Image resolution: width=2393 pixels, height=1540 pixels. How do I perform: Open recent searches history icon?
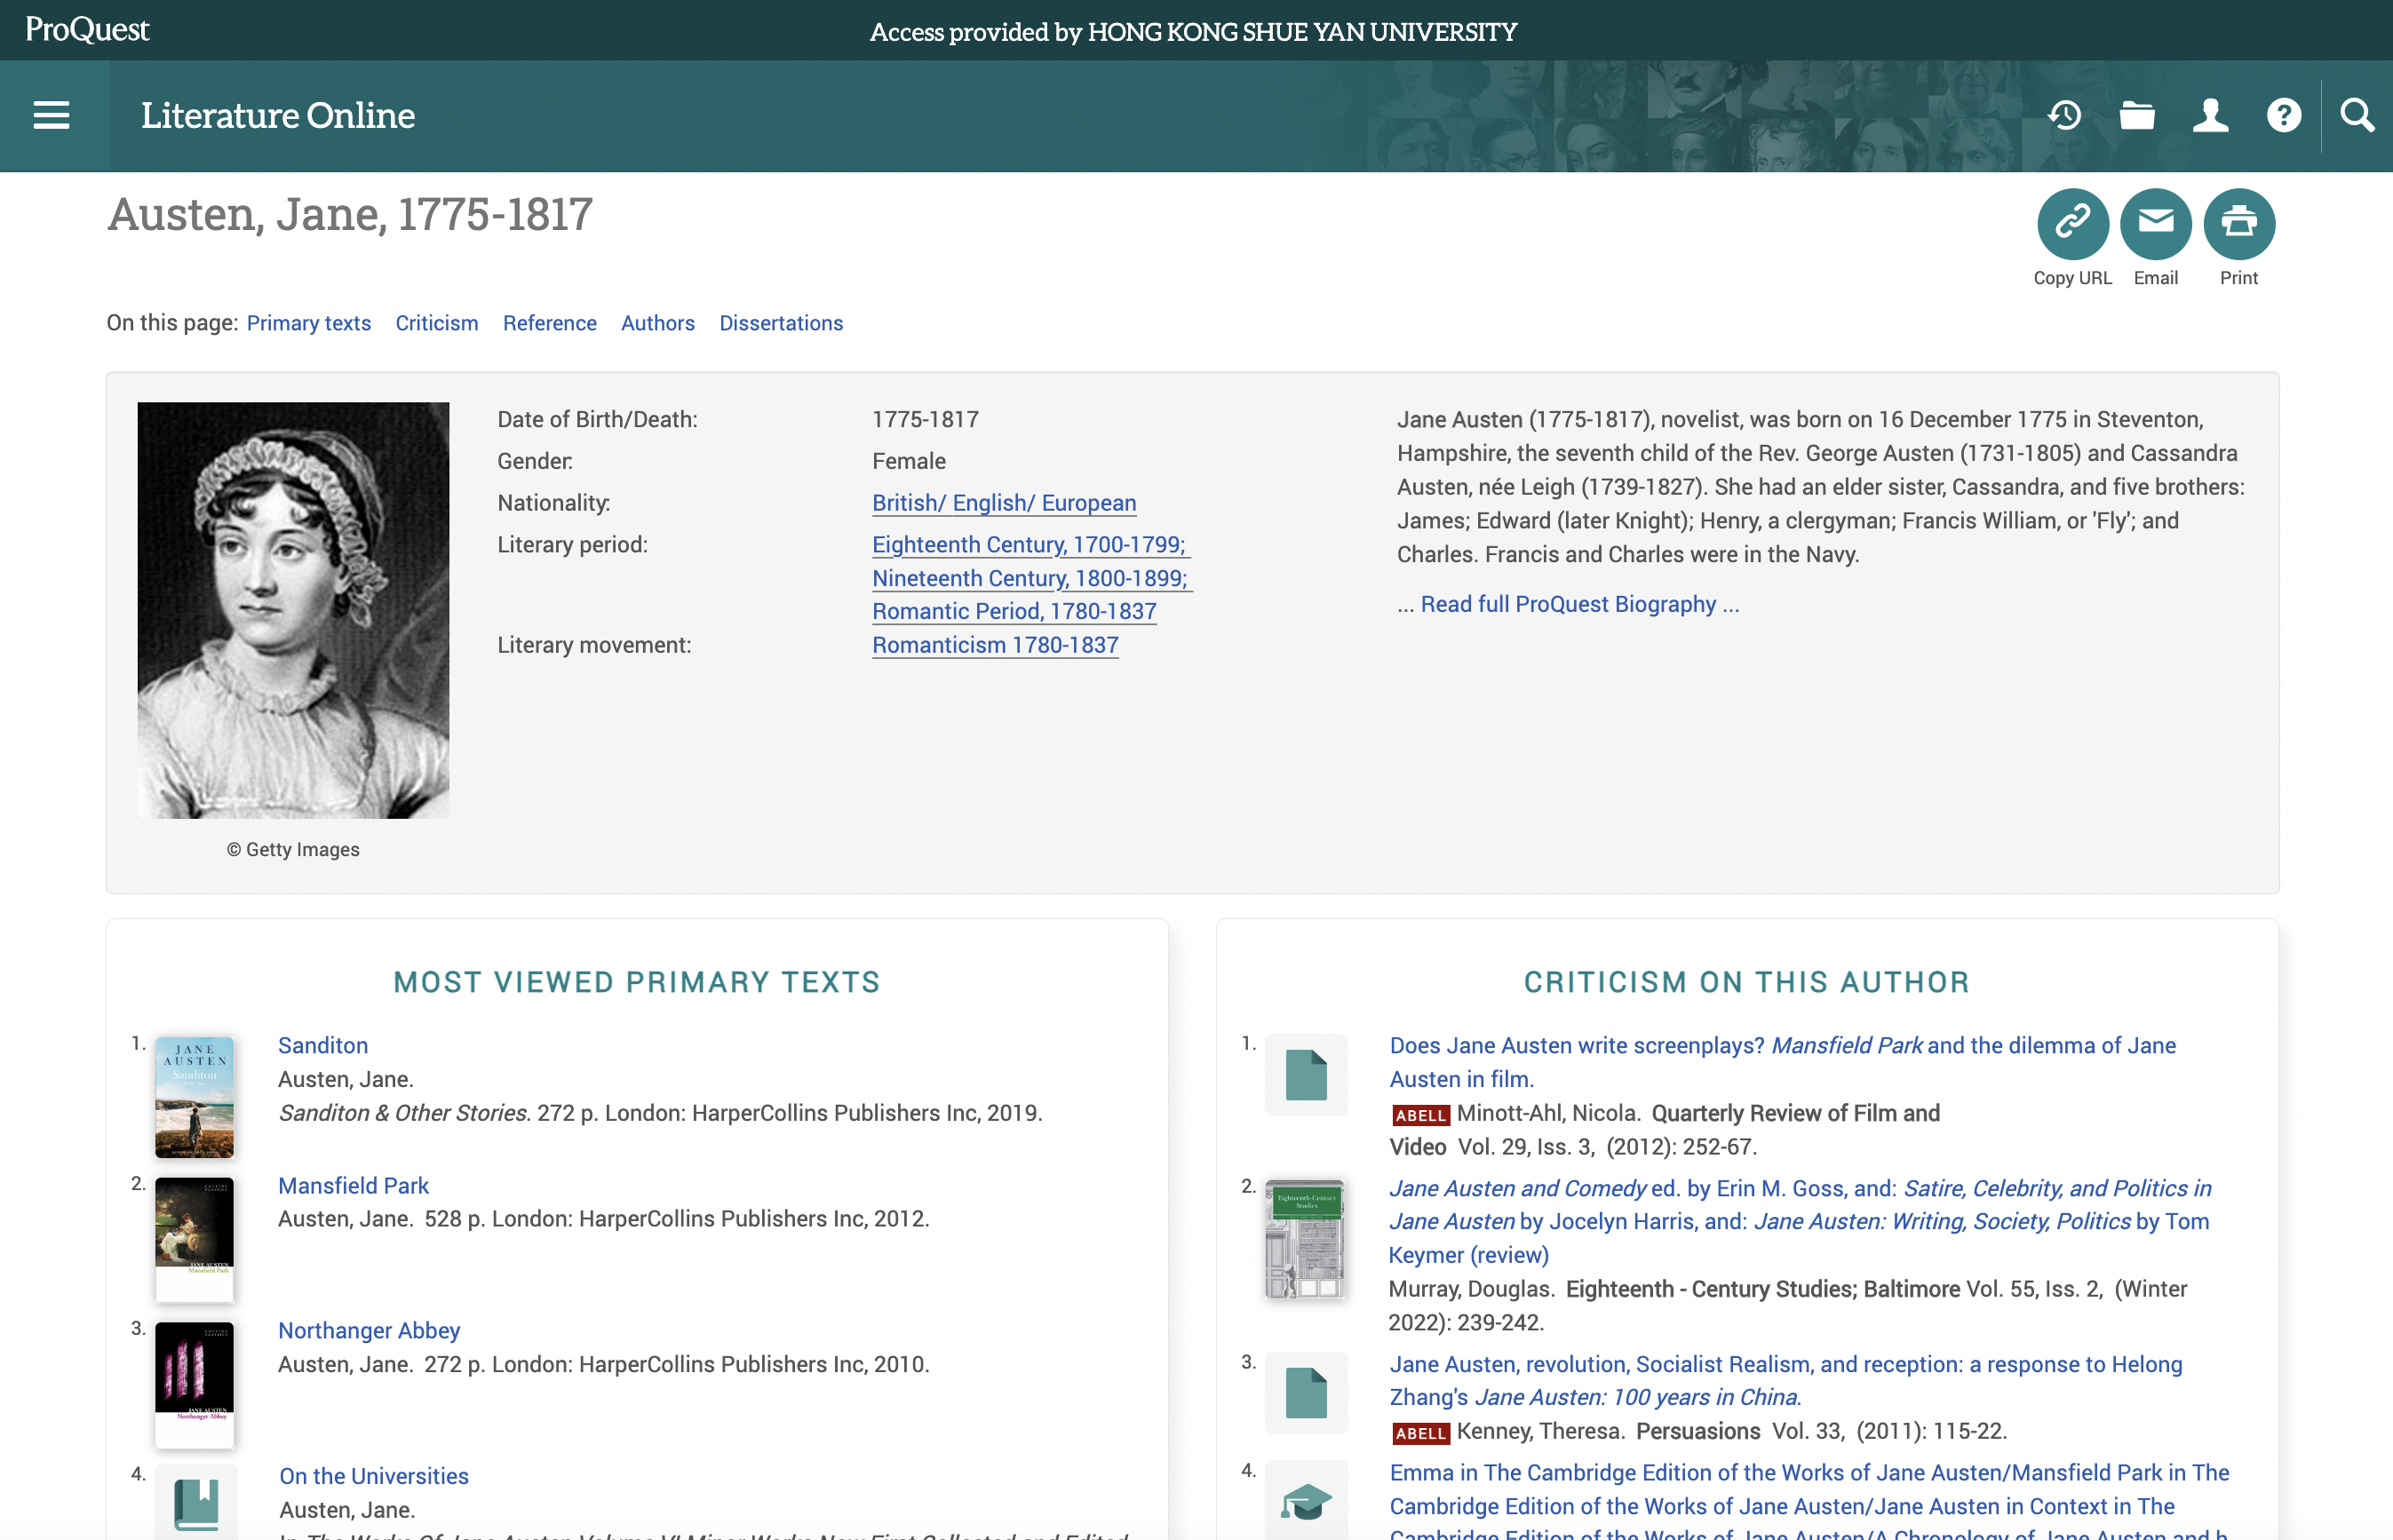[x=2064, y=115]
